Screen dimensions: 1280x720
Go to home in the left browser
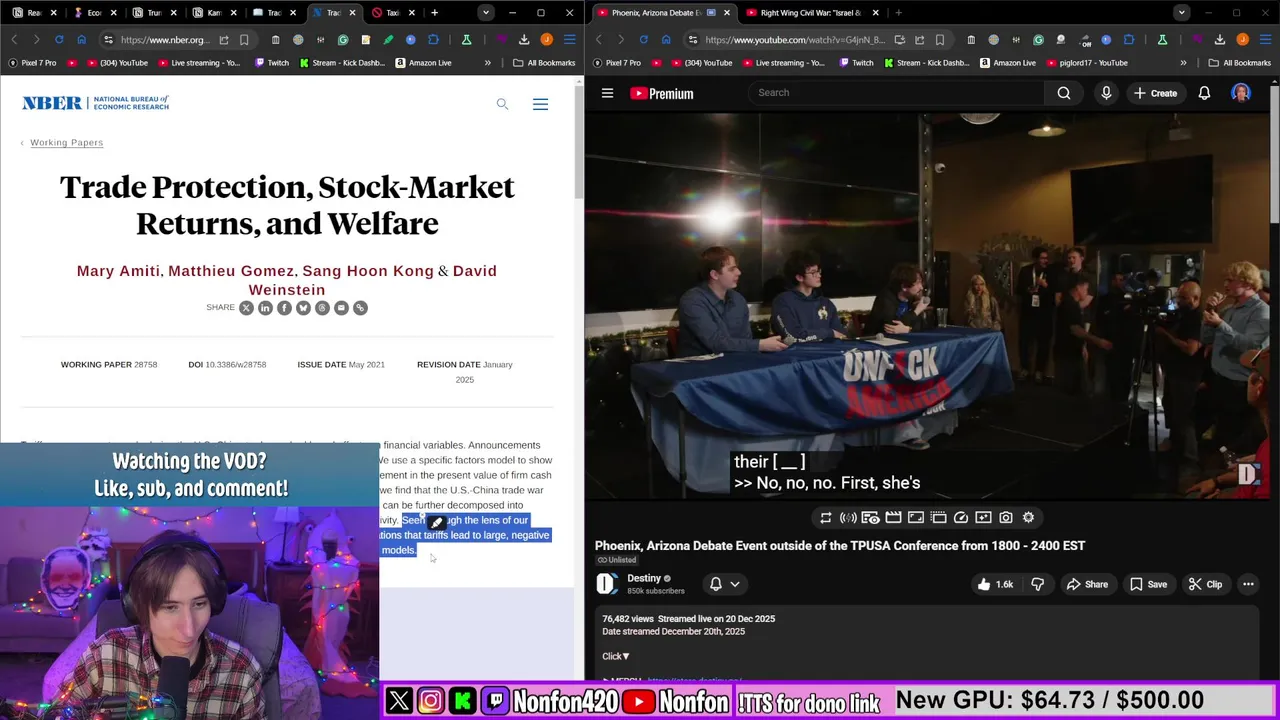click(x=81, y=40)
